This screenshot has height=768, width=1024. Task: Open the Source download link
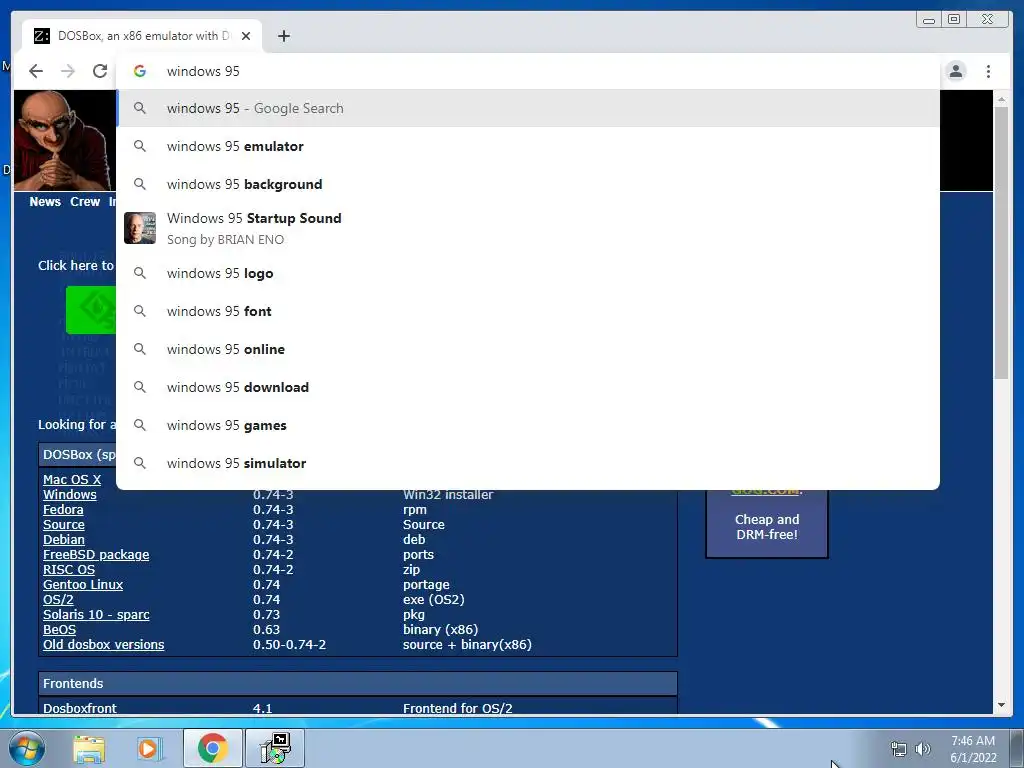tap(64, 524)
